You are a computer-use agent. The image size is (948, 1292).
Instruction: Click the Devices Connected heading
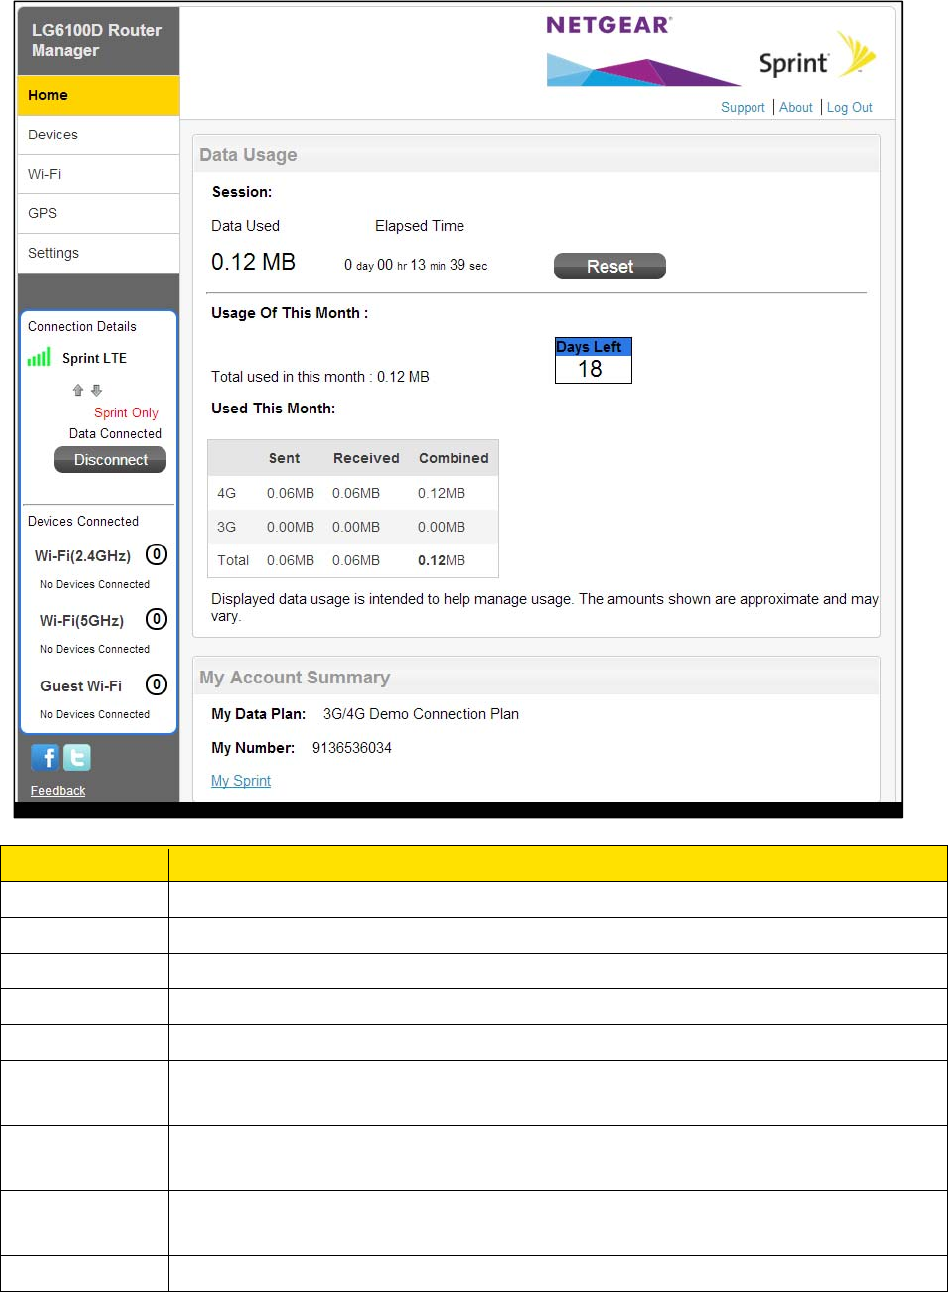point(83,521)
